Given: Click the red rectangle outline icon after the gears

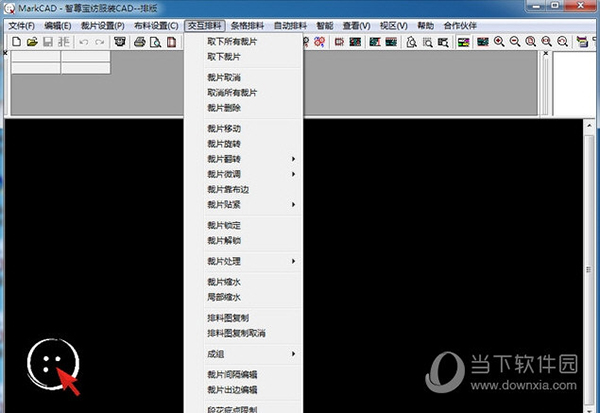Looking at the screenshot, I should 339,42.
